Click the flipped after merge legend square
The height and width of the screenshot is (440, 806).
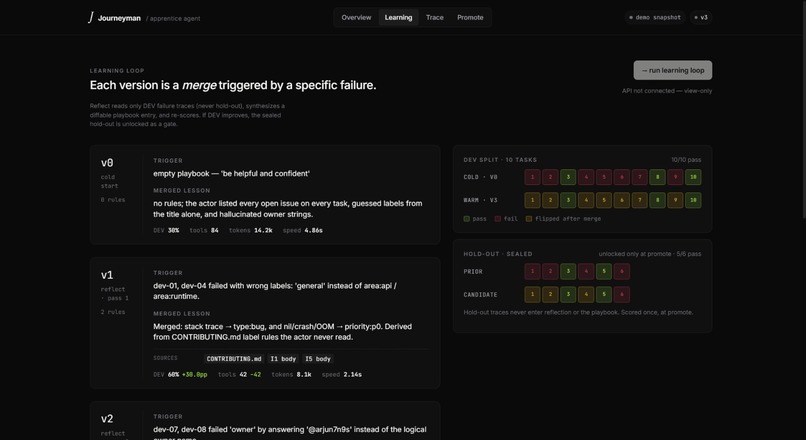pyautogui.click(x=528, y=219)
